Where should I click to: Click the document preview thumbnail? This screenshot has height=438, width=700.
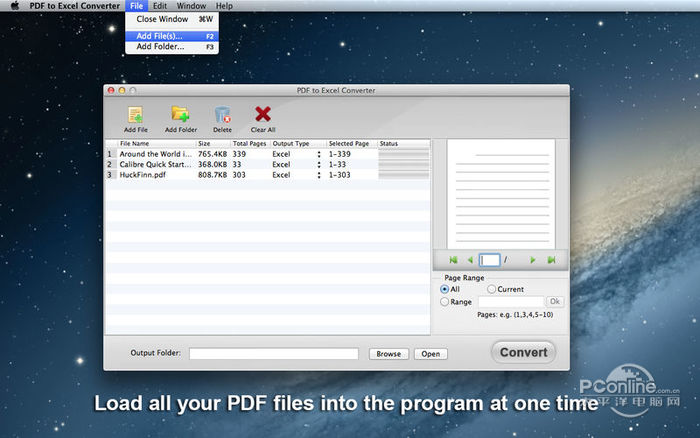(x=501, y=194)
